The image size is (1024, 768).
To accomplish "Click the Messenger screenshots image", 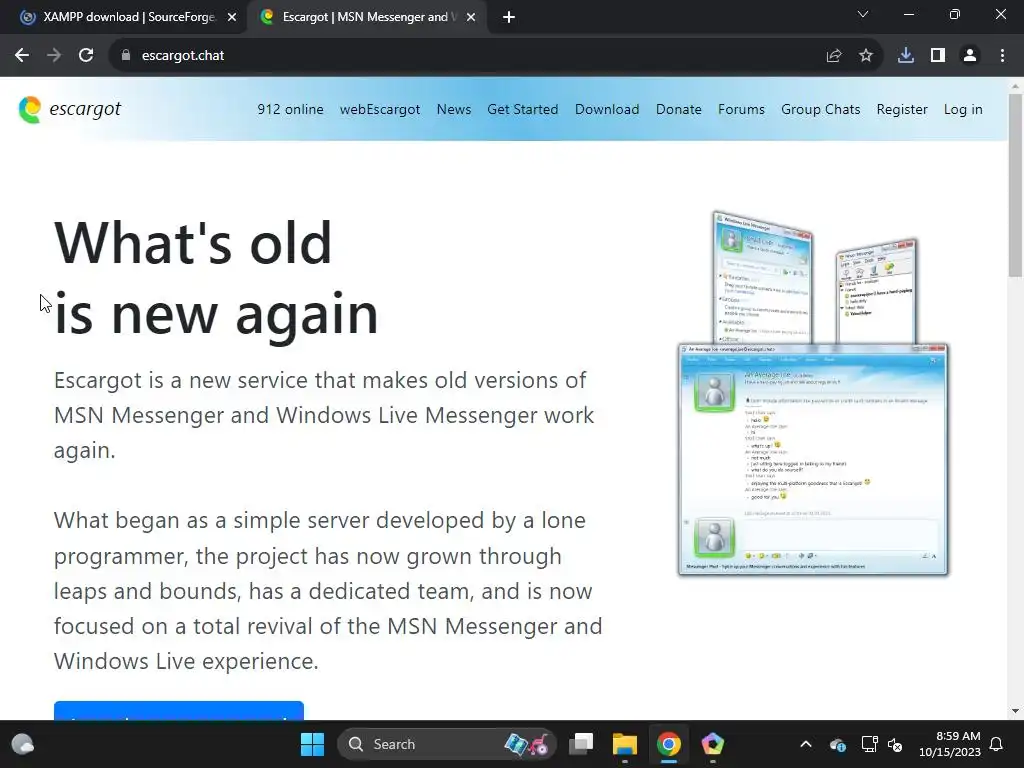I will click(813, 393).
